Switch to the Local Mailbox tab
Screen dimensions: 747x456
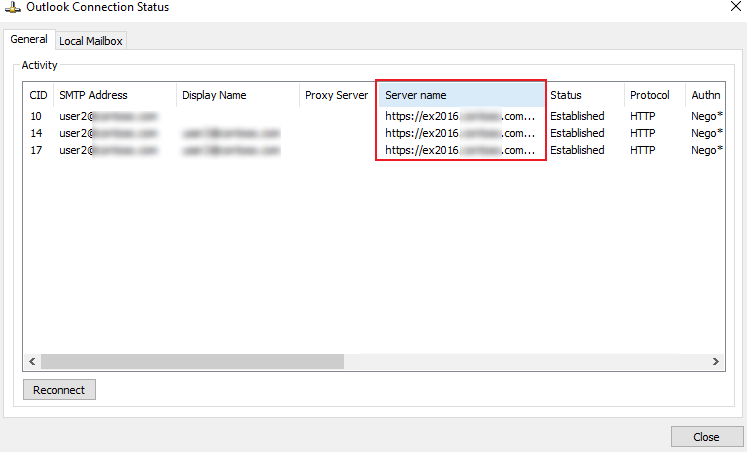click(x=91, y=41)
